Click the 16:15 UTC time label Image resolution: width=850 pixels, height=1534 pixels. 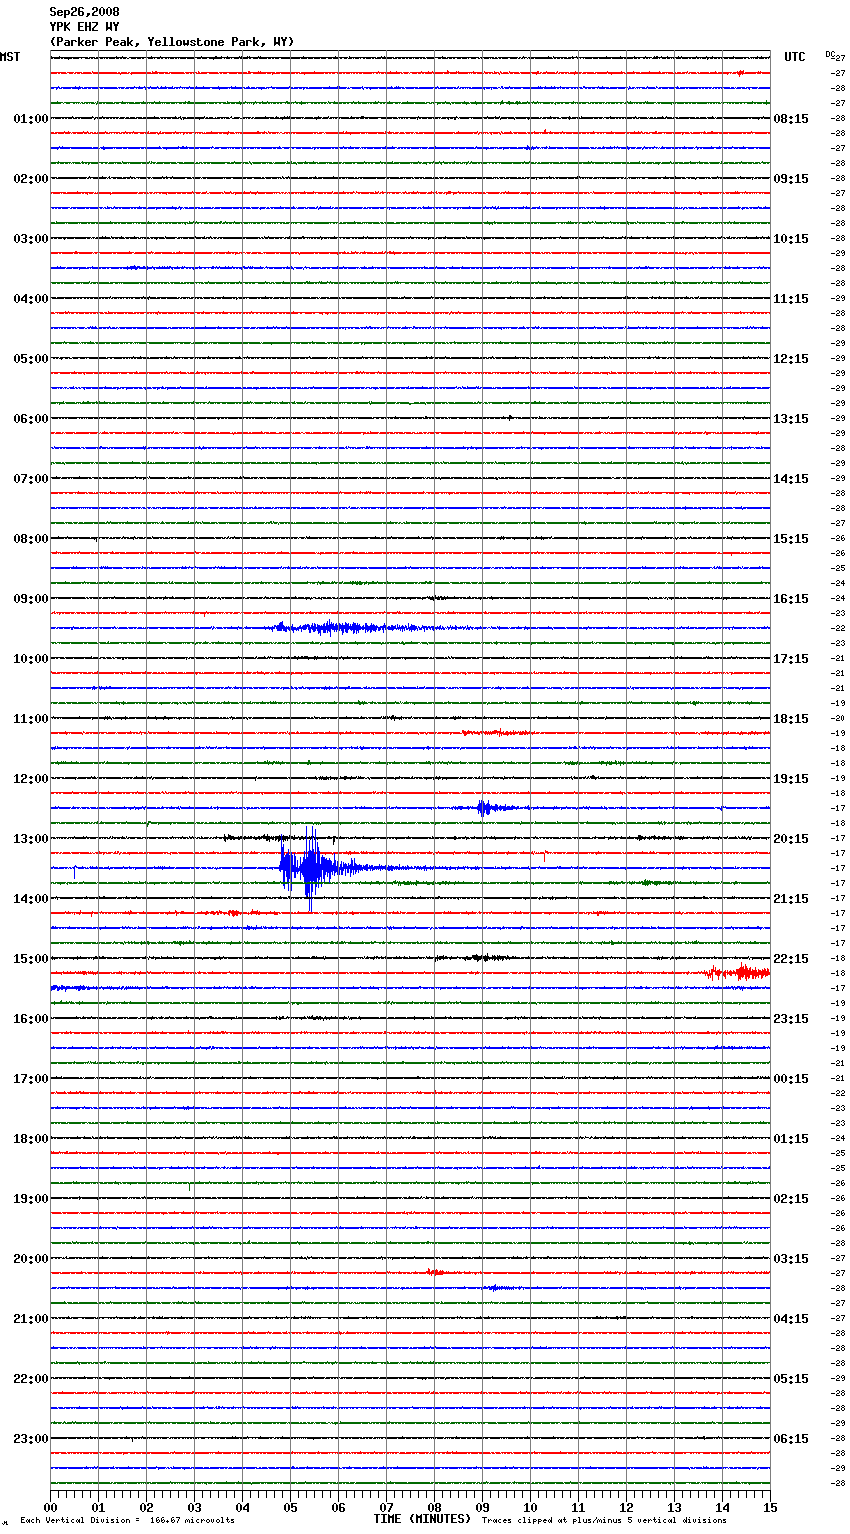pos(791,599)
